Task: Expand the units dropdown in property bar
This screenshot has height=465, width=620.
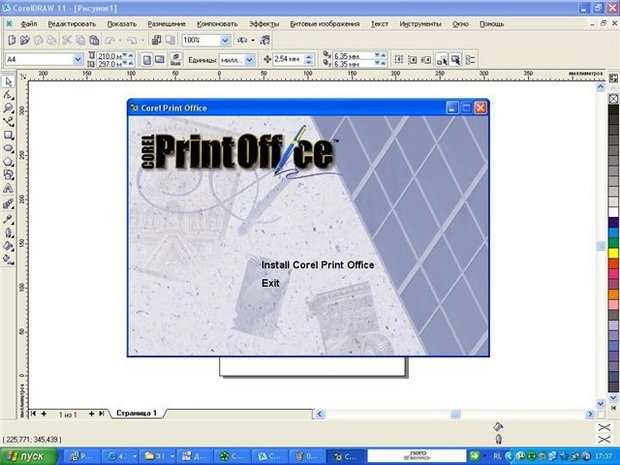Action: click(x=250, y=59)
